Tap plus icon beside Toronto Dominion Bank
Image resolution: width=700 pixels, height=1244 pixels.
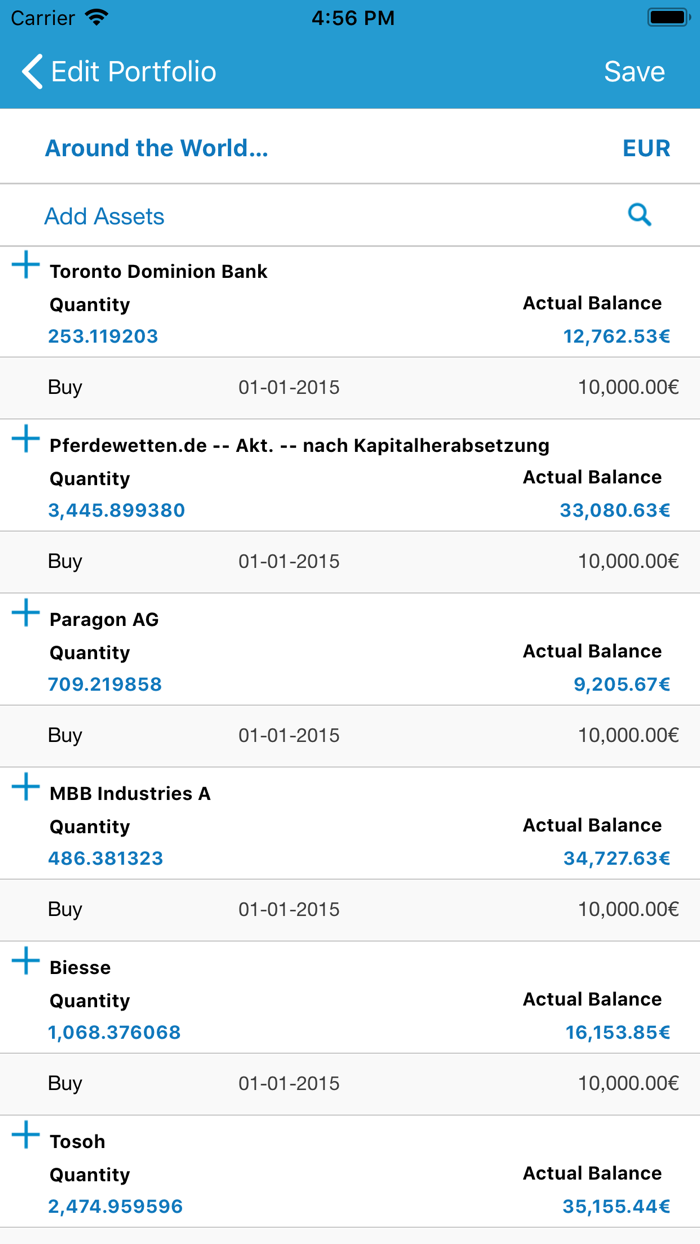tap(26, 266)
